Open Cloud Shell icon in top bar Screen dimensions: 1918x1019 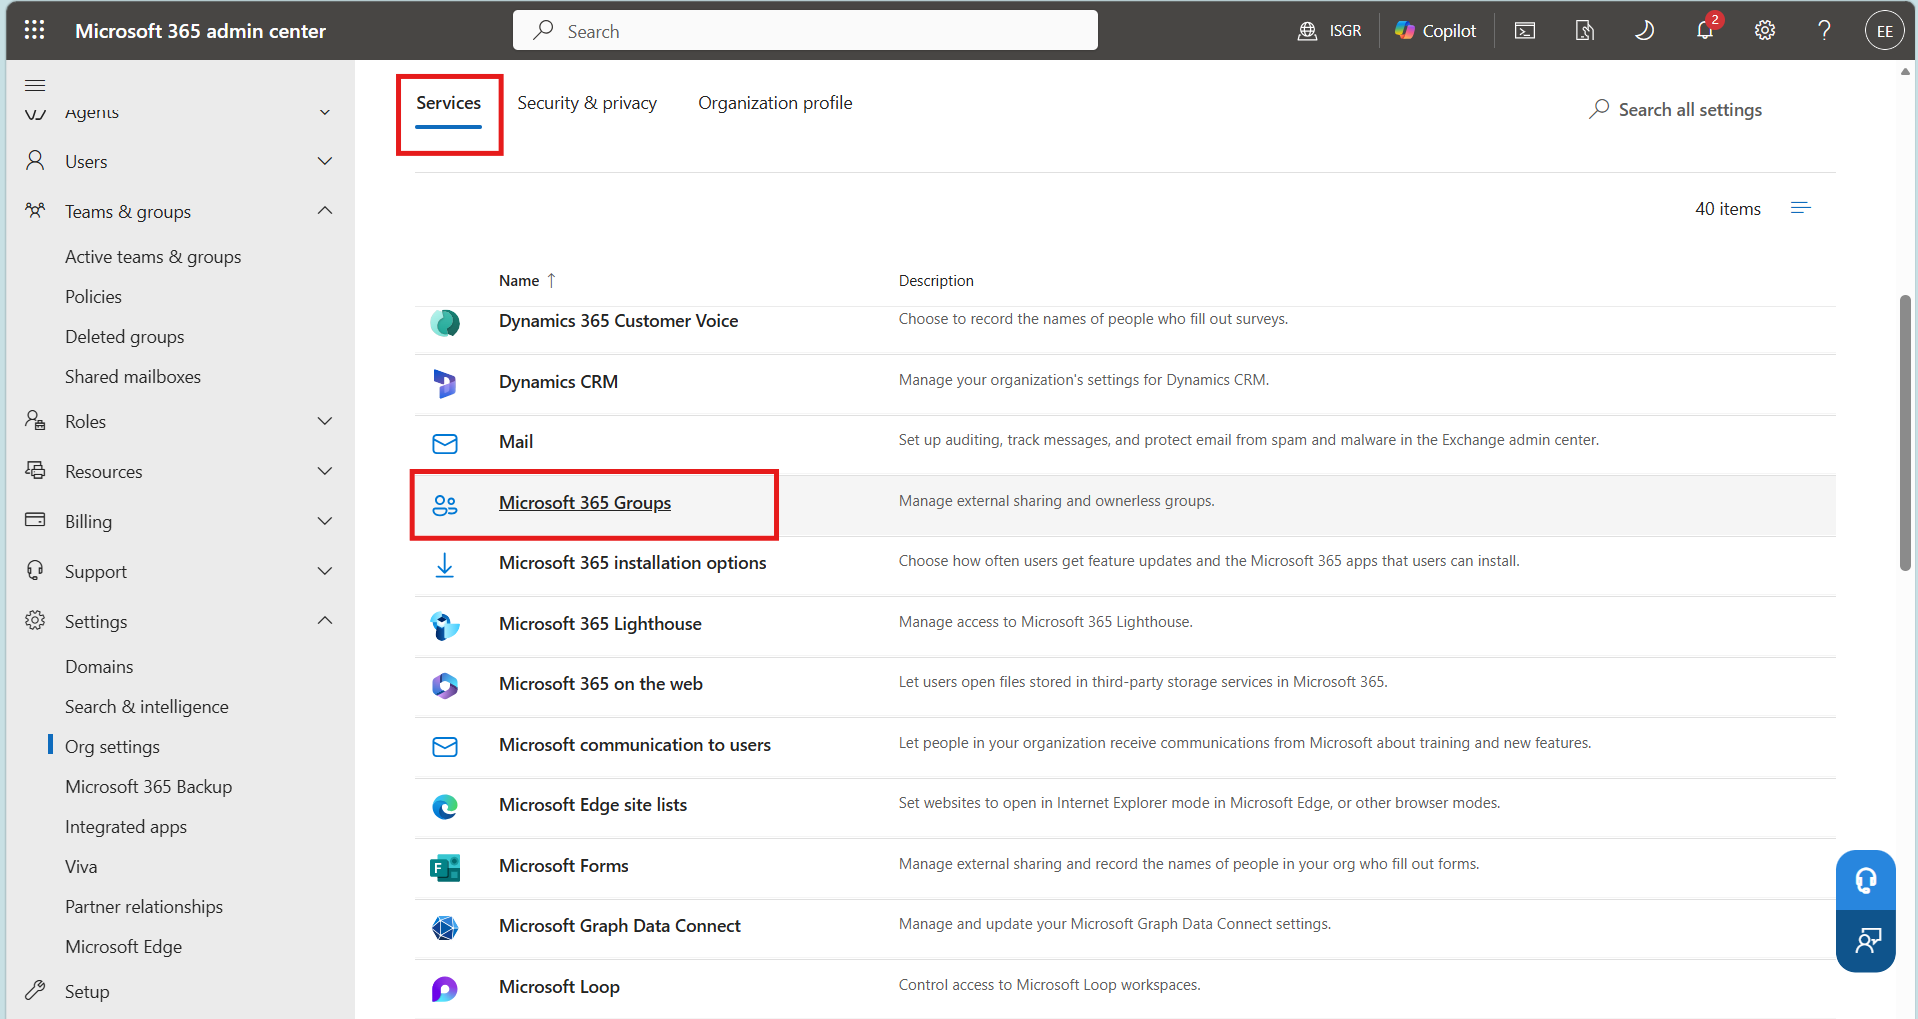pos(1524,30)
